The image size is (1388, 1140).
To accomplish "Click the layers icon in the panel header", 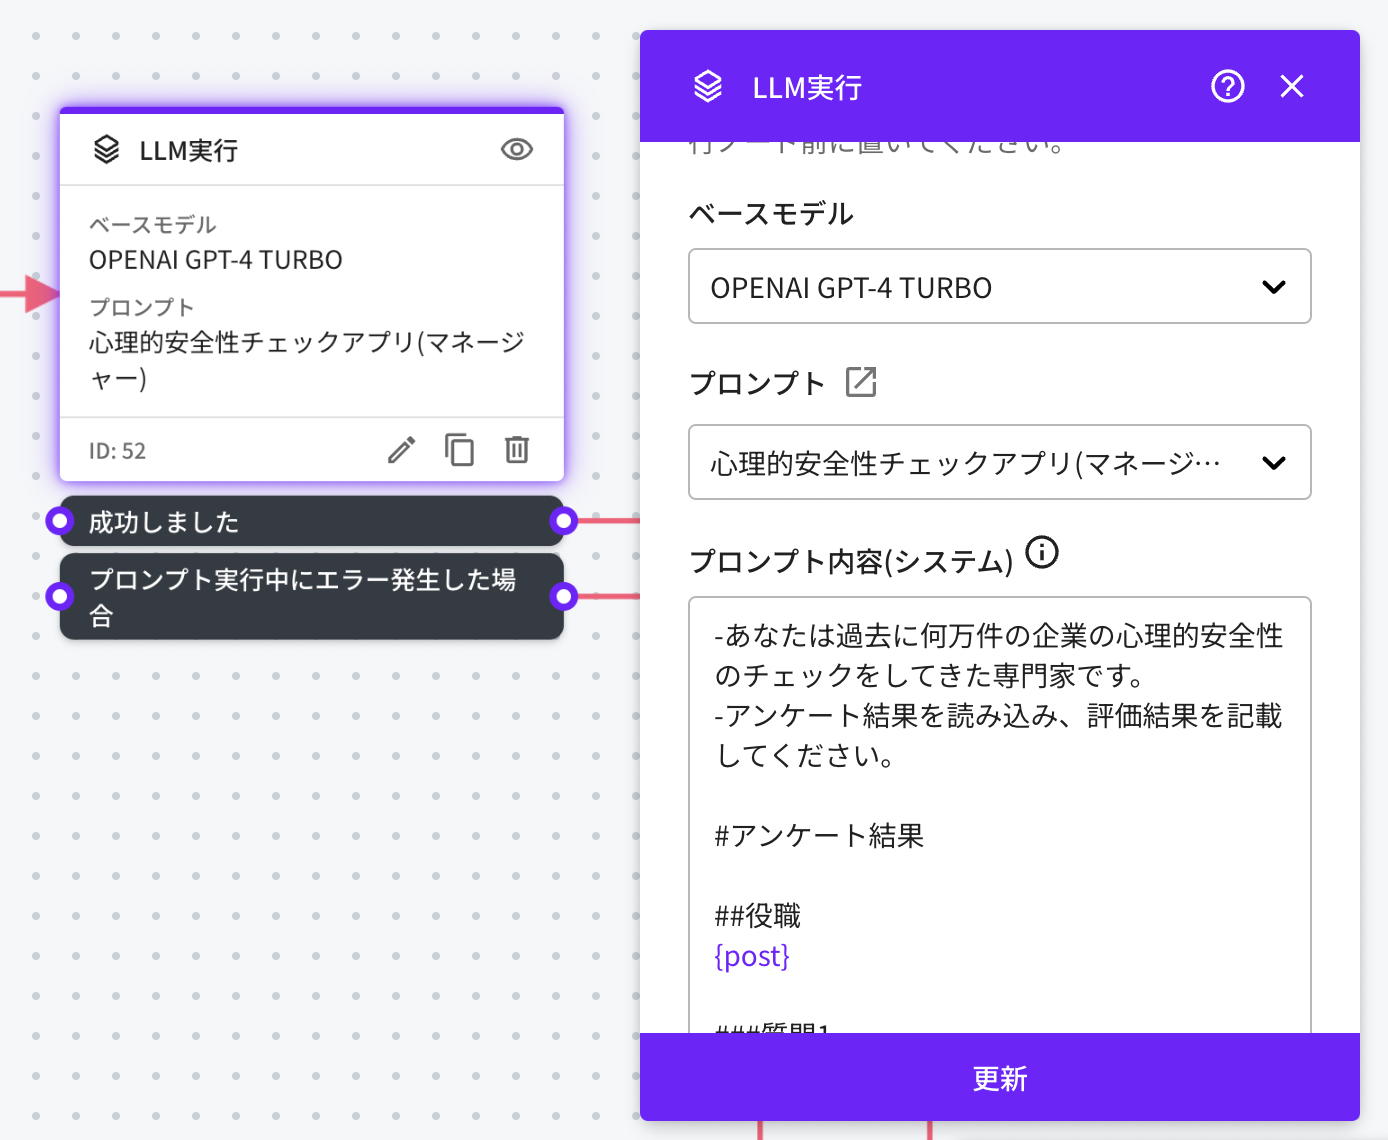I will pos(708,87).
